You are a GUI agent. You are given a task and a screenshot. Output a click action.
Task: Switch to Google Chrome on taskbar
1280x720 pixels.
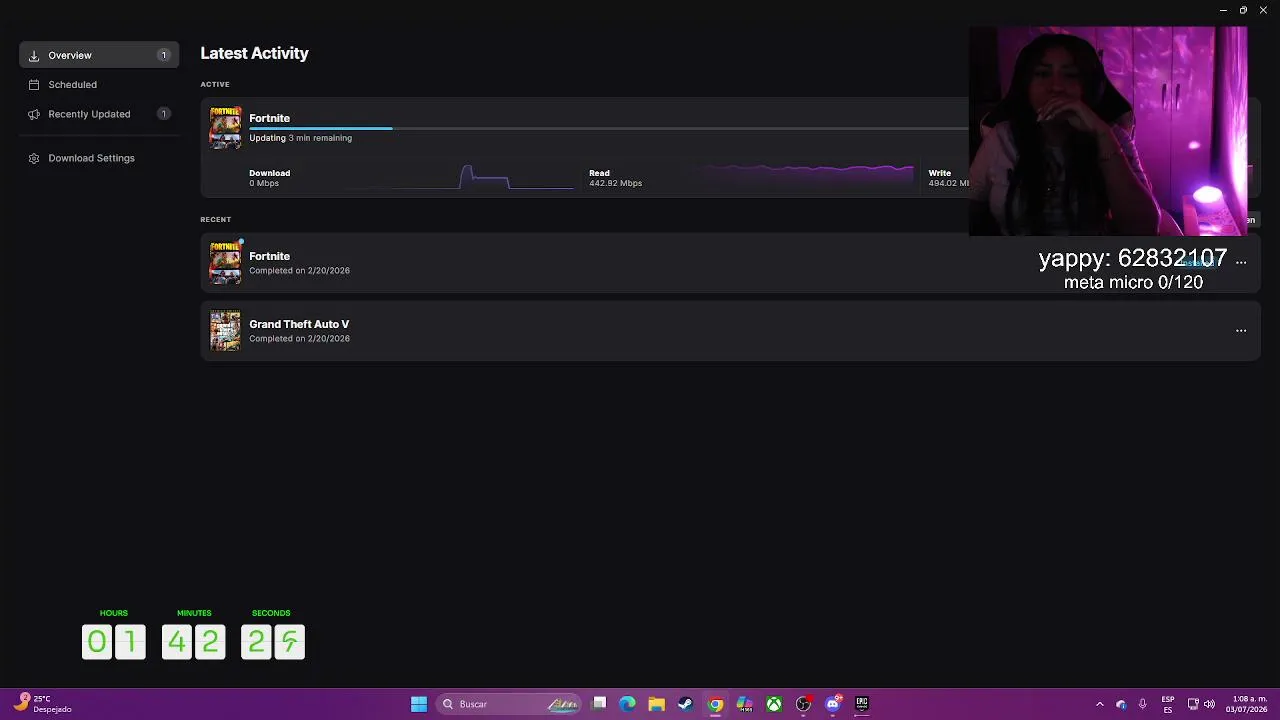pos(715,704)
